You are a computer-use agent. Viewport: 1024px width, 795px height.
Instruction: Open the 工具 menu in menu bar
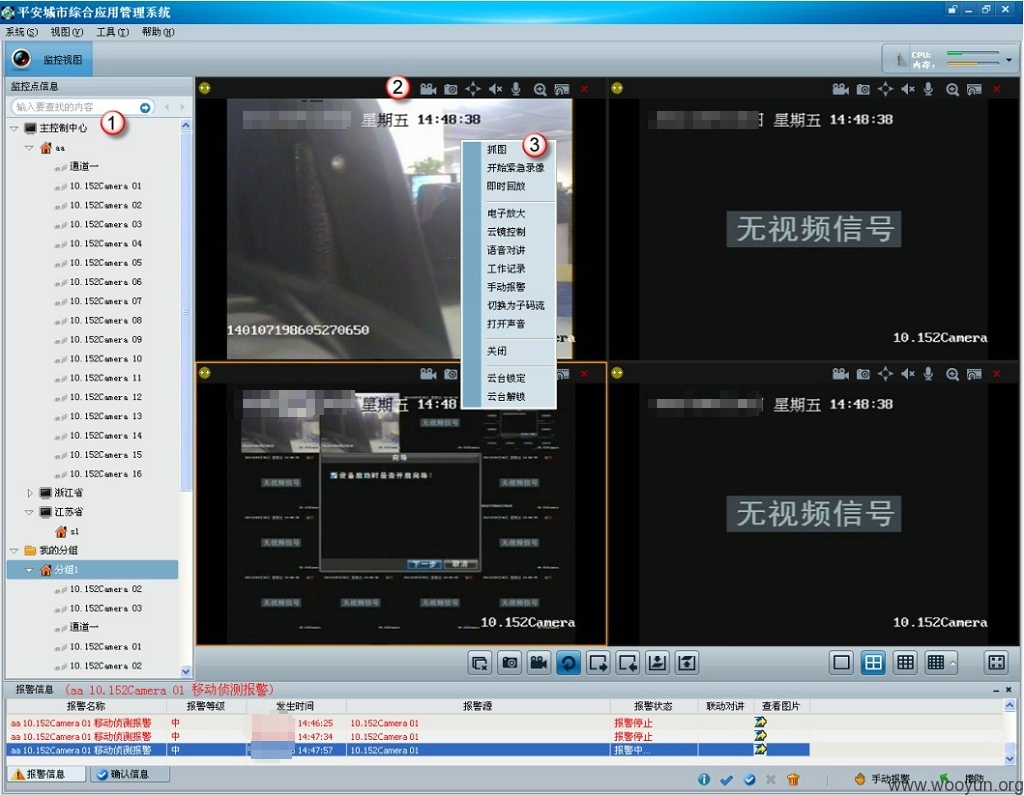[112, 32]
